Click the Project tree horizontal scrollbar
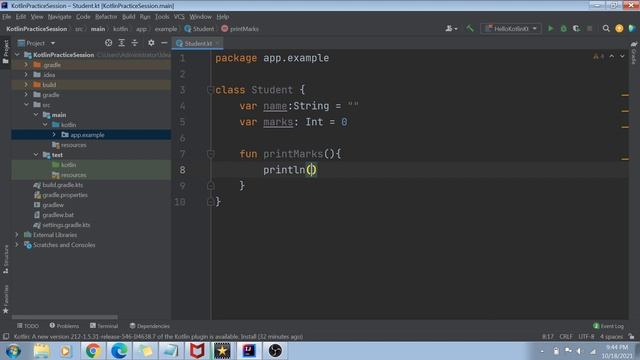640x360 pixels. tap(65, 317)
